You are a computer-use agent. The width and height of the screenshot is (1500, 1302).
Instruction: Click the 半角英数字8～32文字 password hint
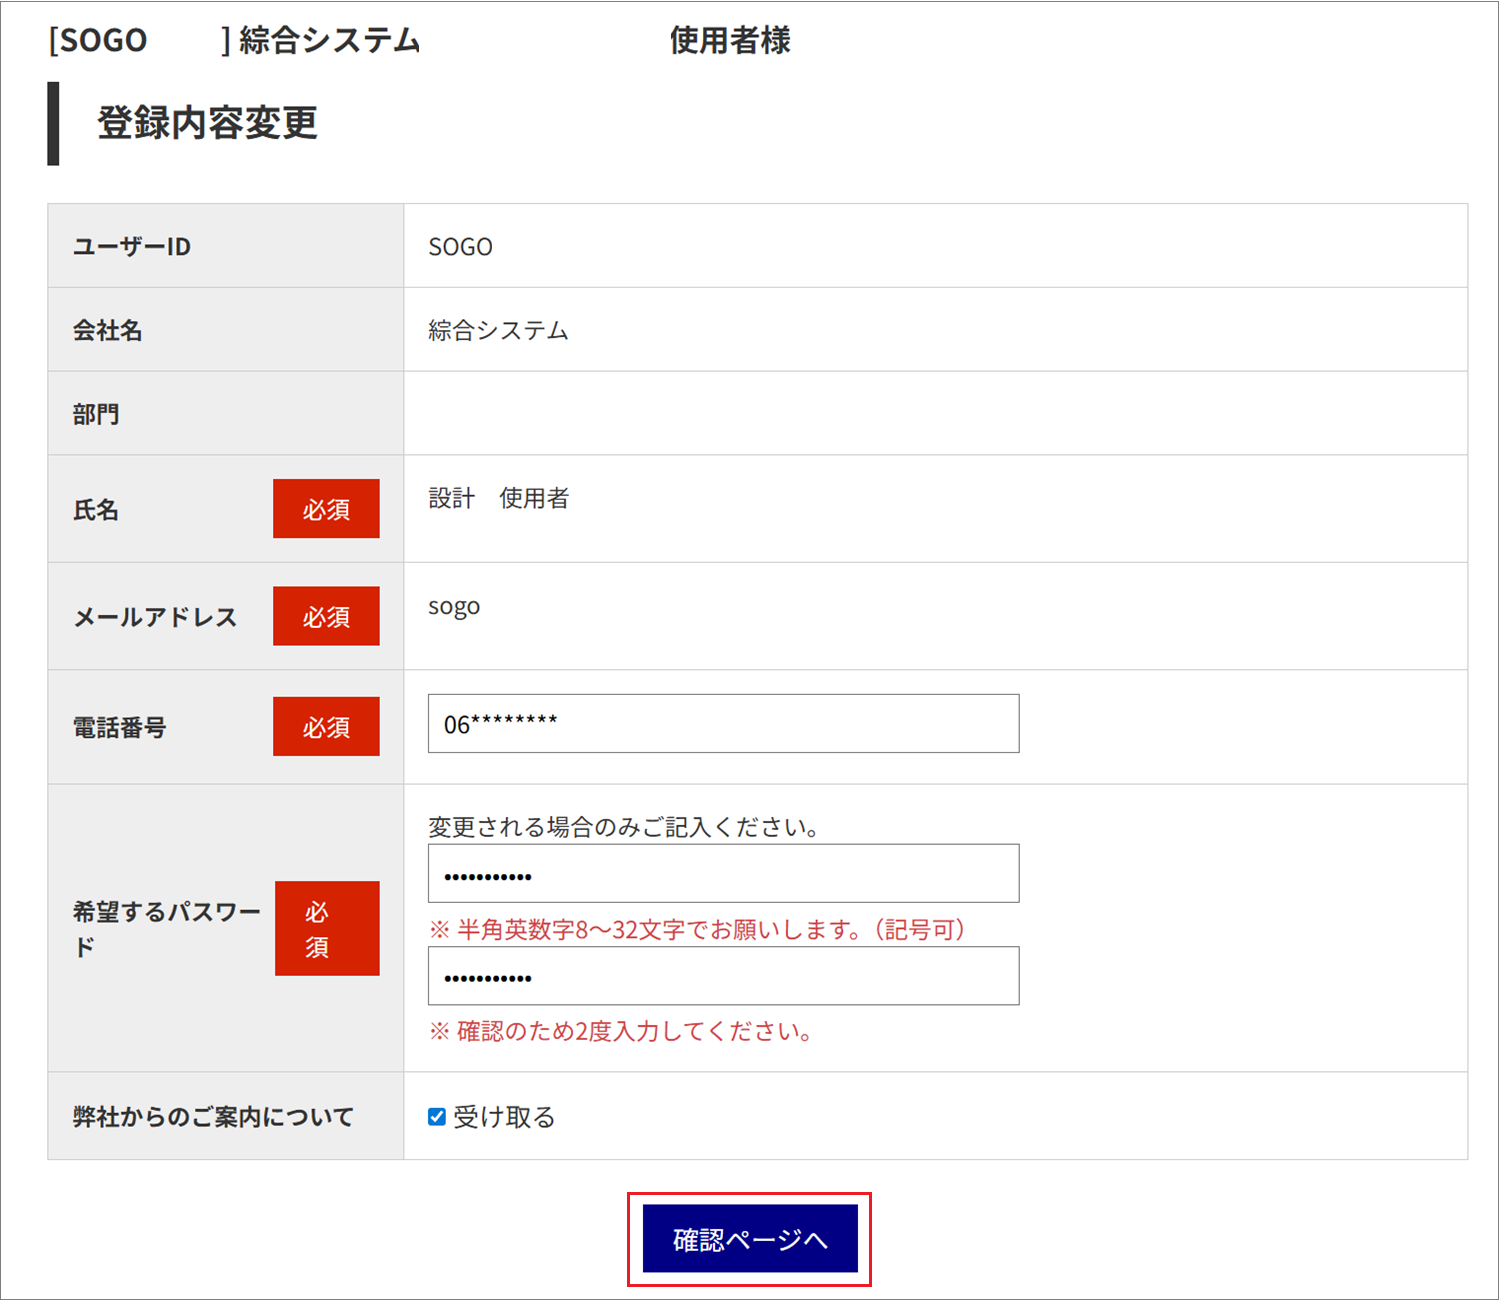pyautogui.click(x=698, y=930)
